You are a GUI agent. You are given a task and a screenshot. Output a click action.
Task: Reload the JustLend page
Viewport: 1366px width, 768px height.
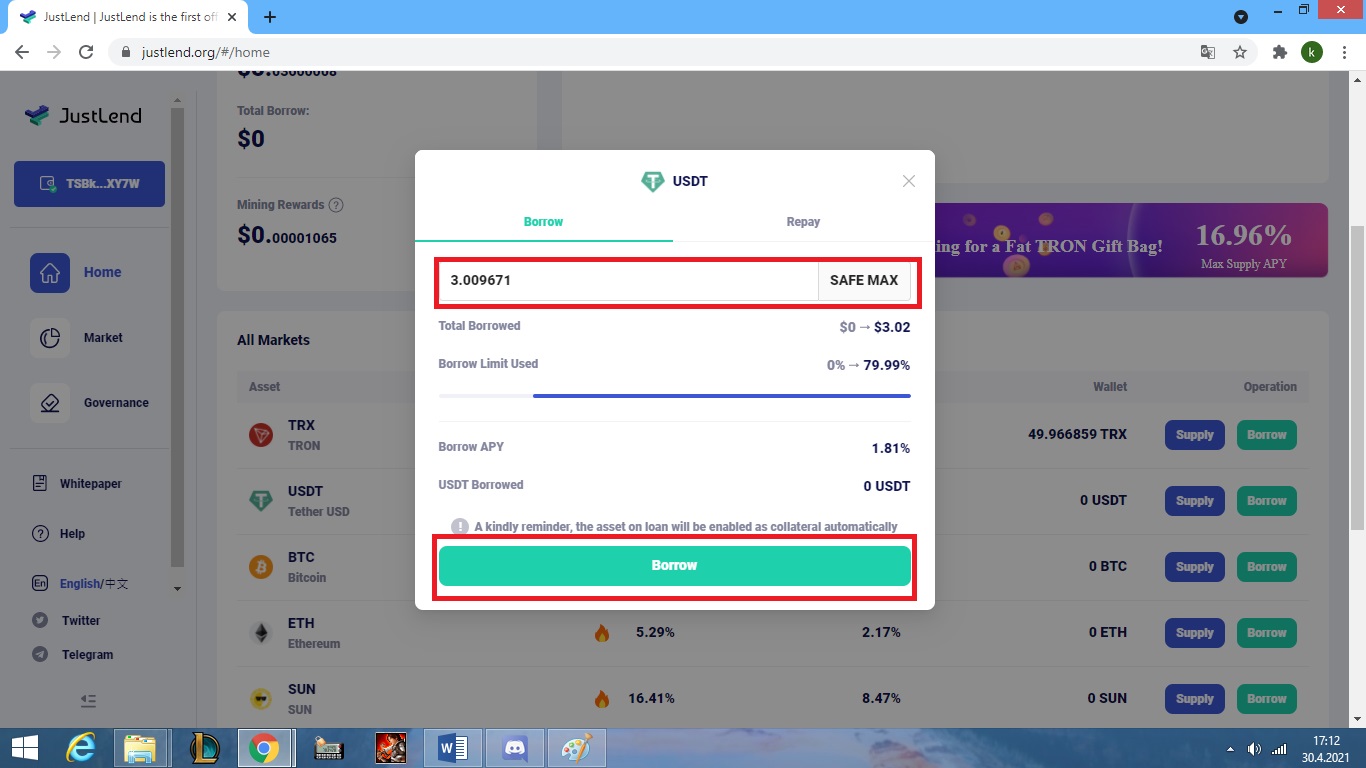[86, 52]
